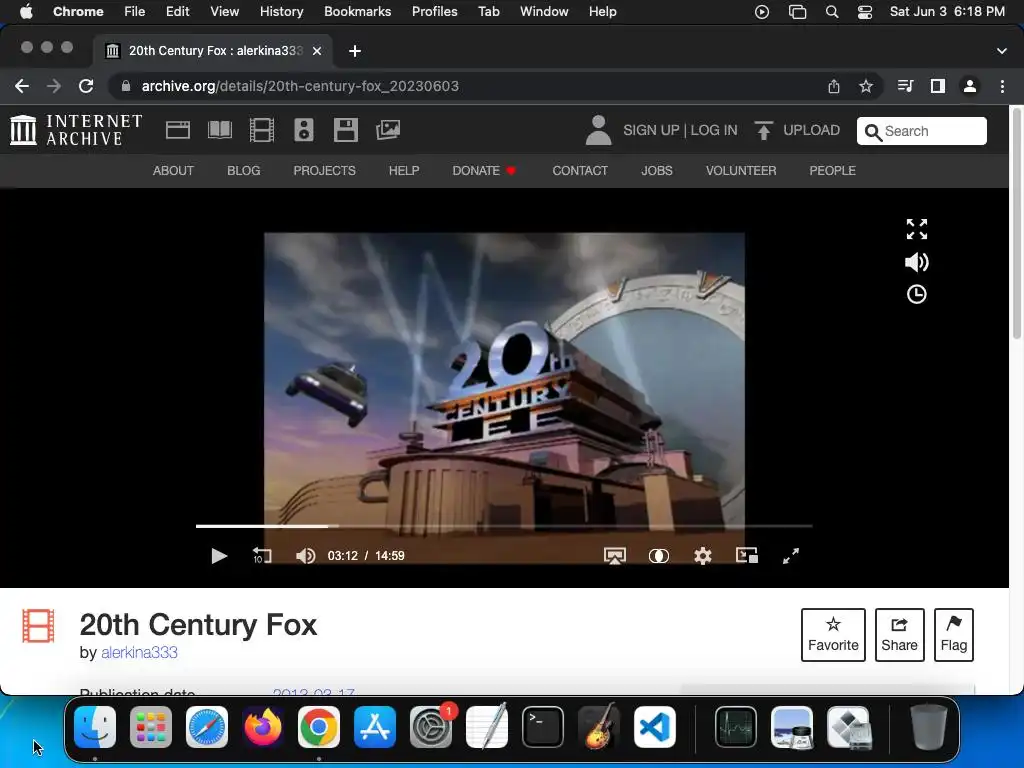Open the BLOG page
1024x768 pixels.
pyautogui.click(x=244, y=170)
